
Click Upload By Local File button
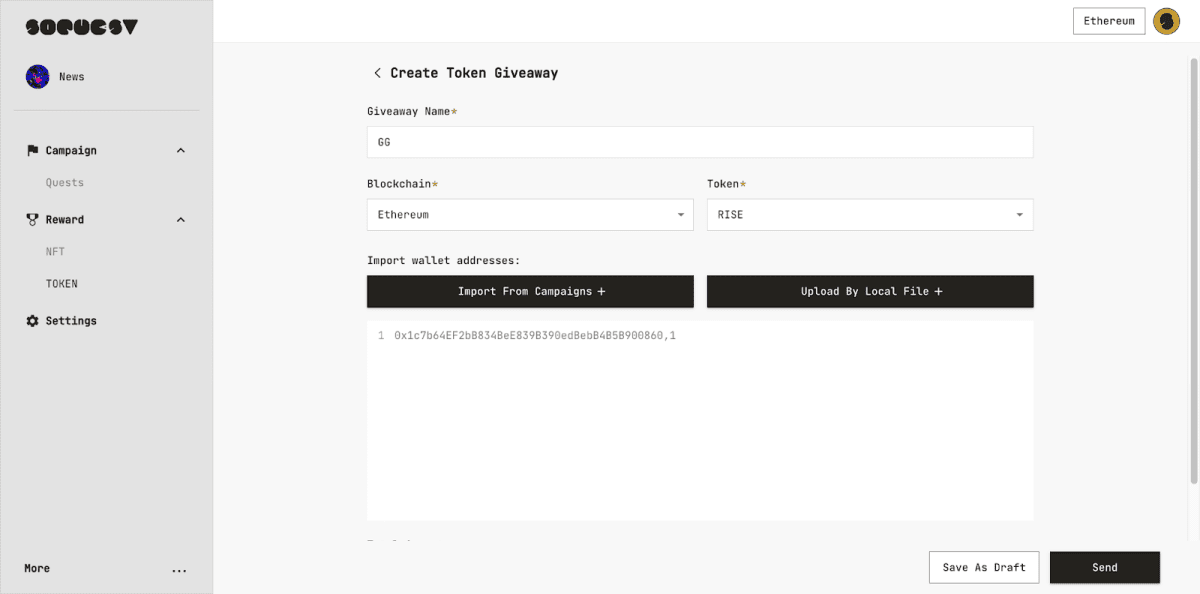click(869, 292)
